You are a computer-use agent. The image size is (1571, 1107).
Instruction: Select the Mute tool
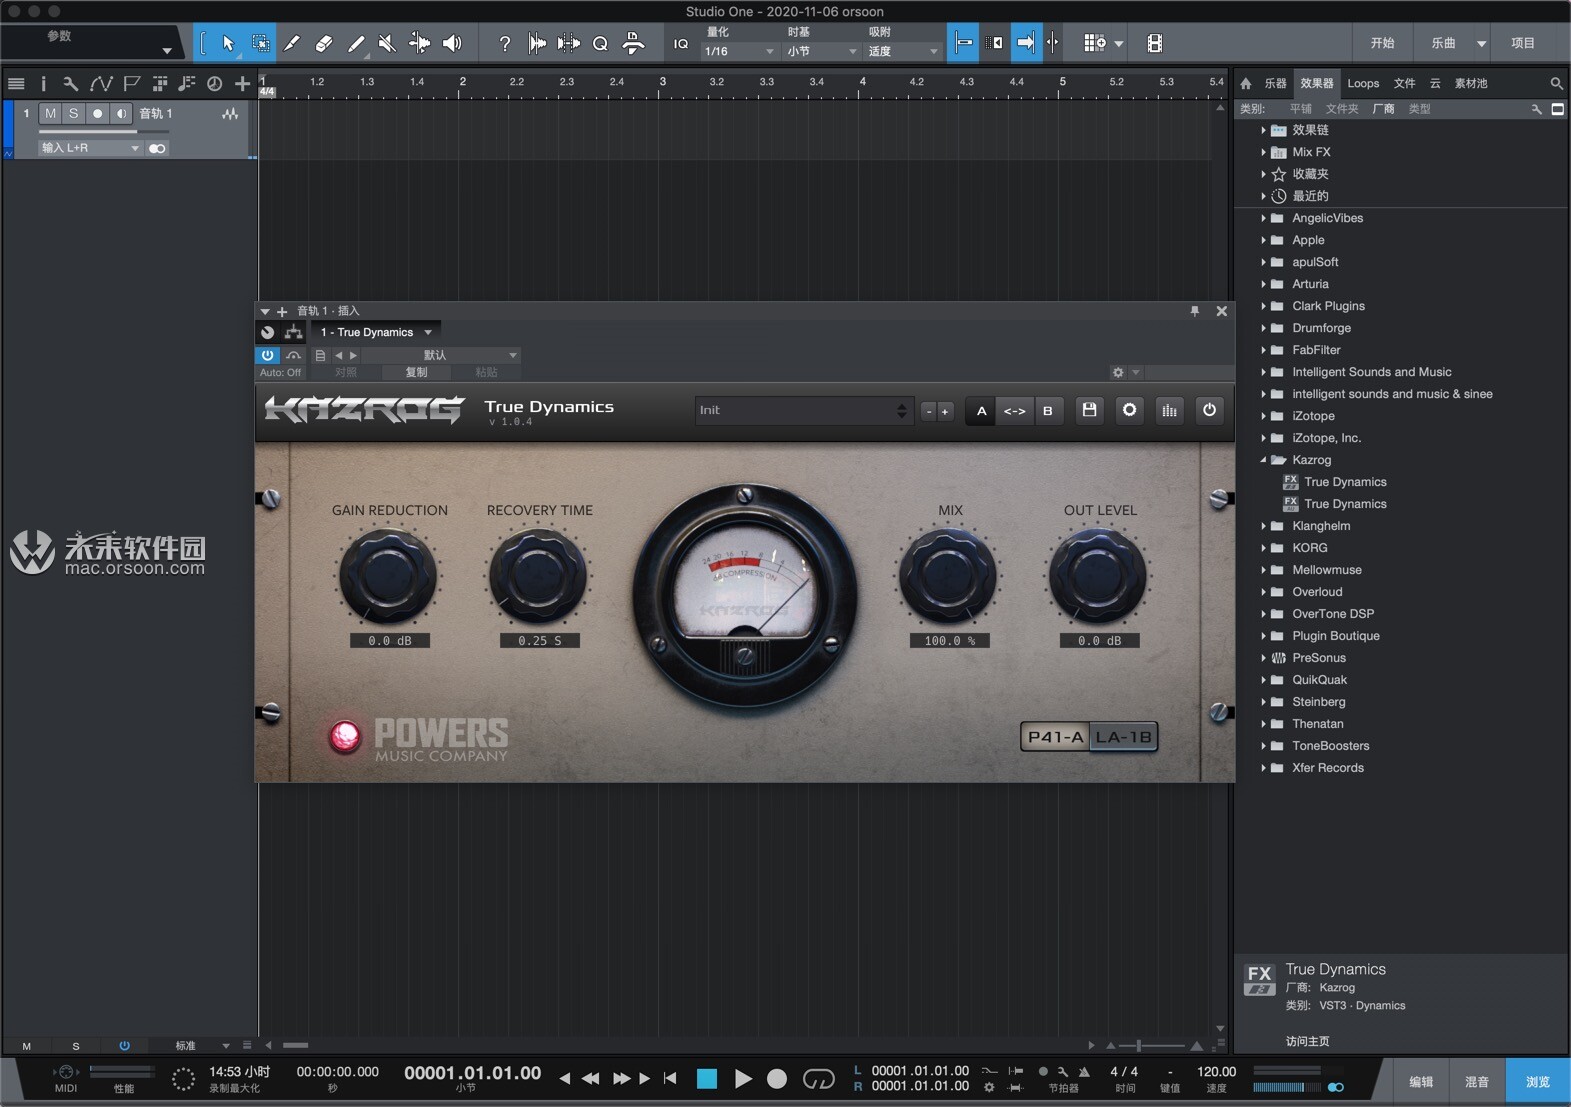387,43
